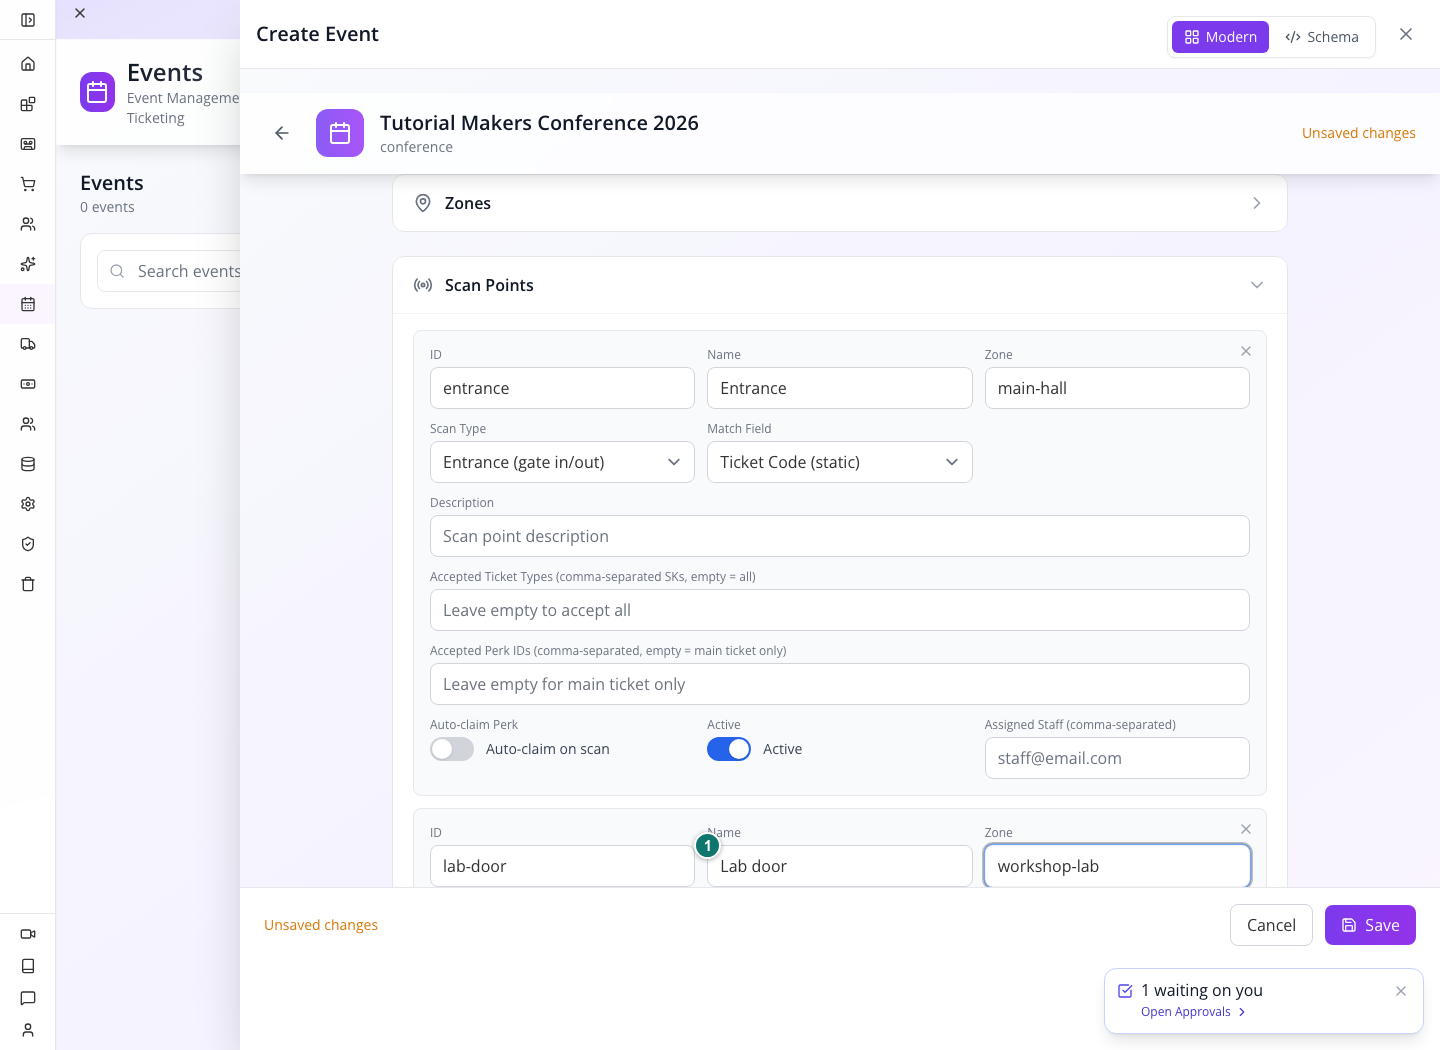Open the shield check icon in sidebar

(x=28, y=544)
